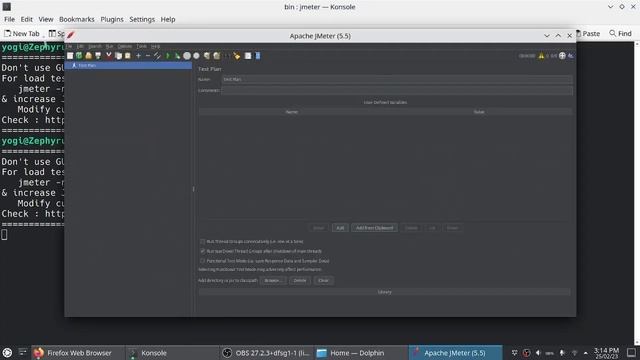
Task: Switch to Home Dolphin taskbar entry
Action: (x=361, y=353)
